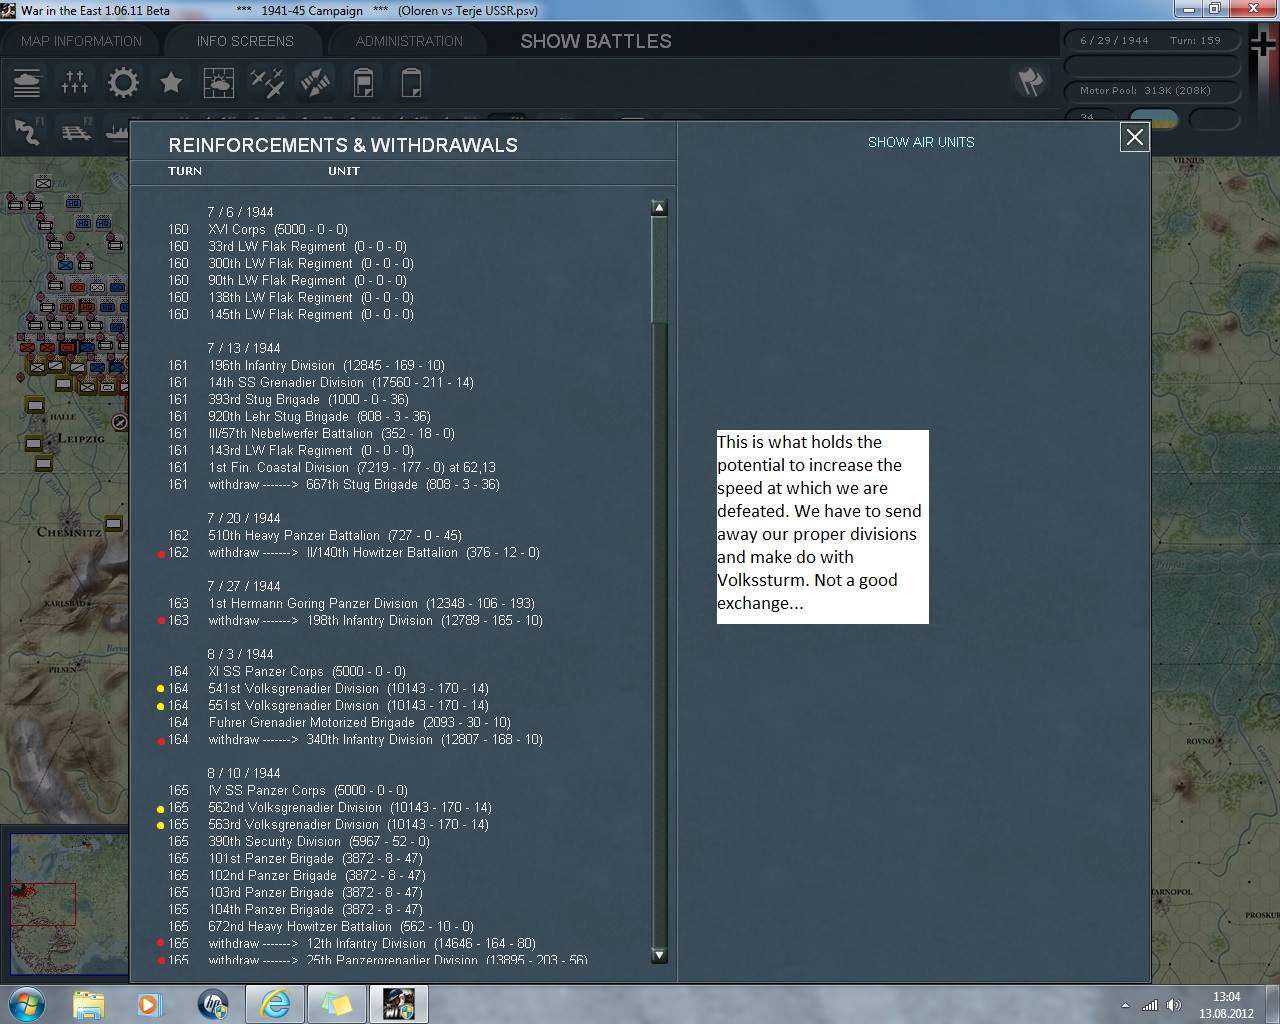Viewport: 1280px width, 1024px height.
Task: Select III/57th Nebelwerfer Battalion row
Action: pyautogui.click(x=311, y=433)
